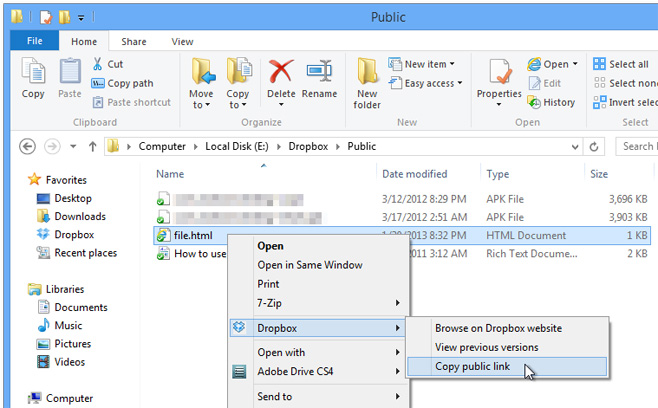The height and width of the screenshot is (408, 658).
Task: Open address bar history dropdown chevron
Action: 575,147
